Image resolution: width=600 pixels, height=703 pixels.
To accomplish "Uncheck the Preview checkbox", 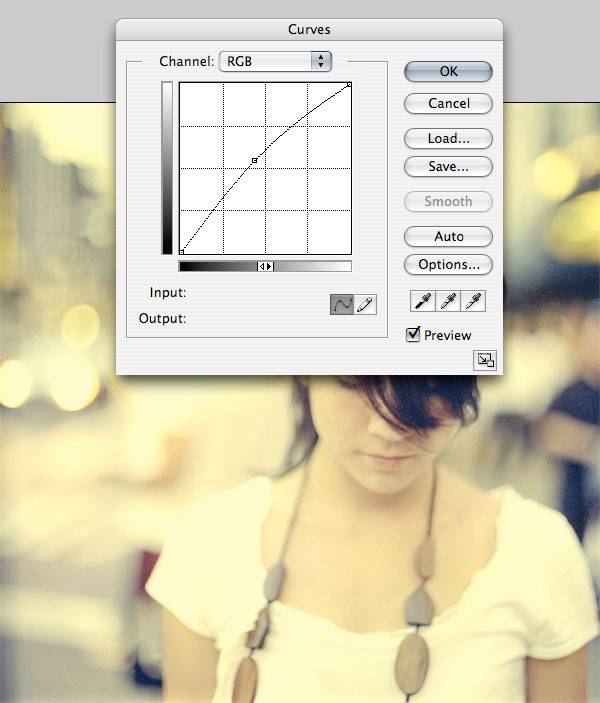I will [413, 335].
